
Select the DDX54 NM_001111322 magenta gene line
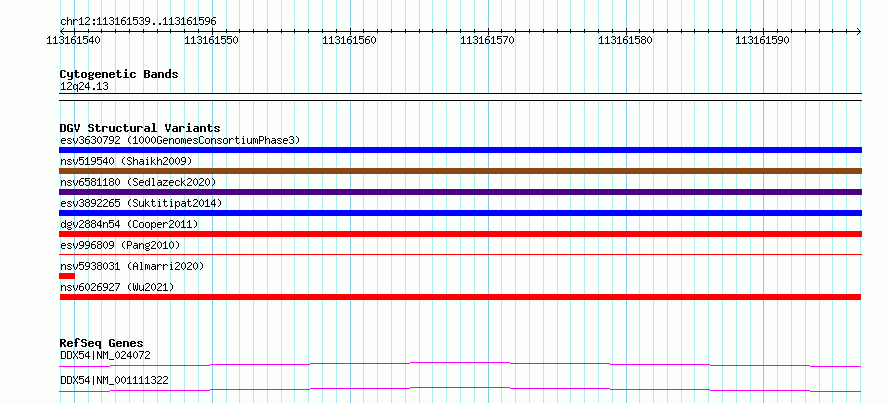(460, 389)
